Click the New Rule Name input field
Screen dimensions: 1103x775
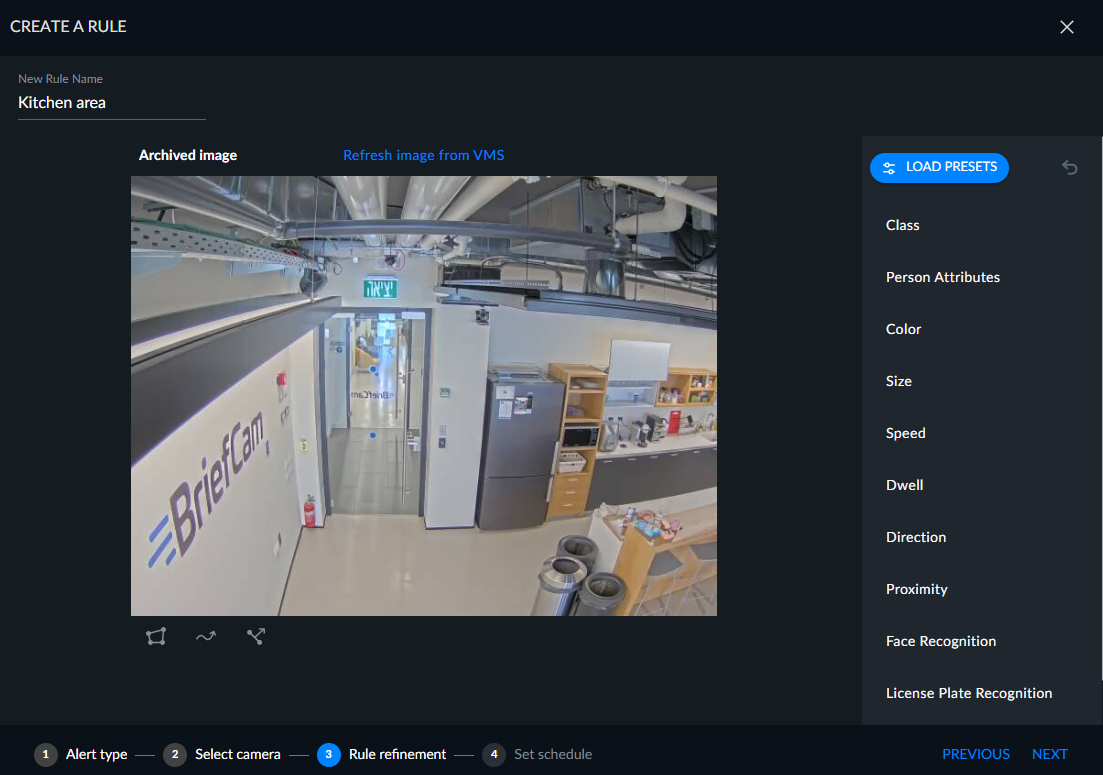click(111, 103)
